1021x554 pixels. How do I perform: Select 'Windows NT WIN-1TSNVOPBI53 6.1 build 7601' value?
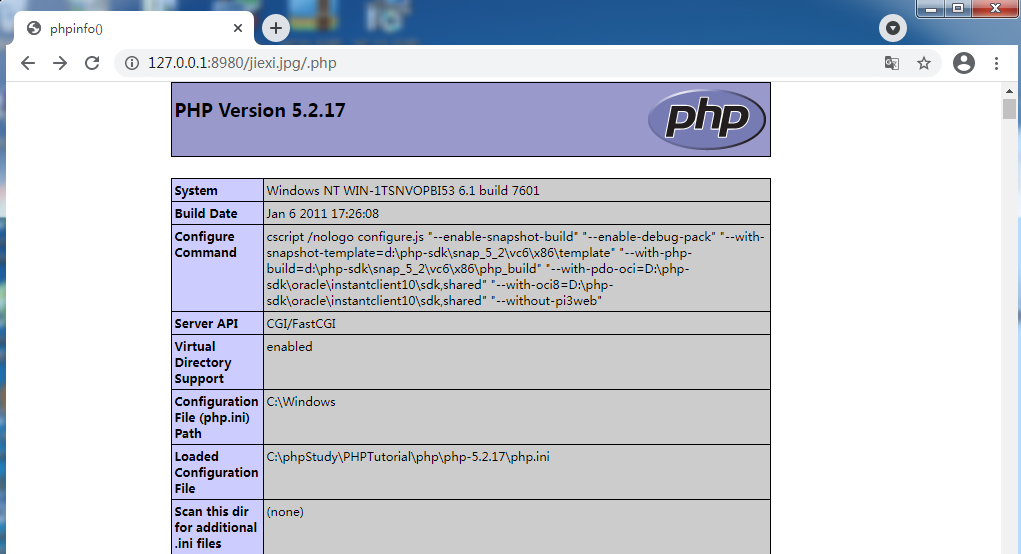[403, 191]
